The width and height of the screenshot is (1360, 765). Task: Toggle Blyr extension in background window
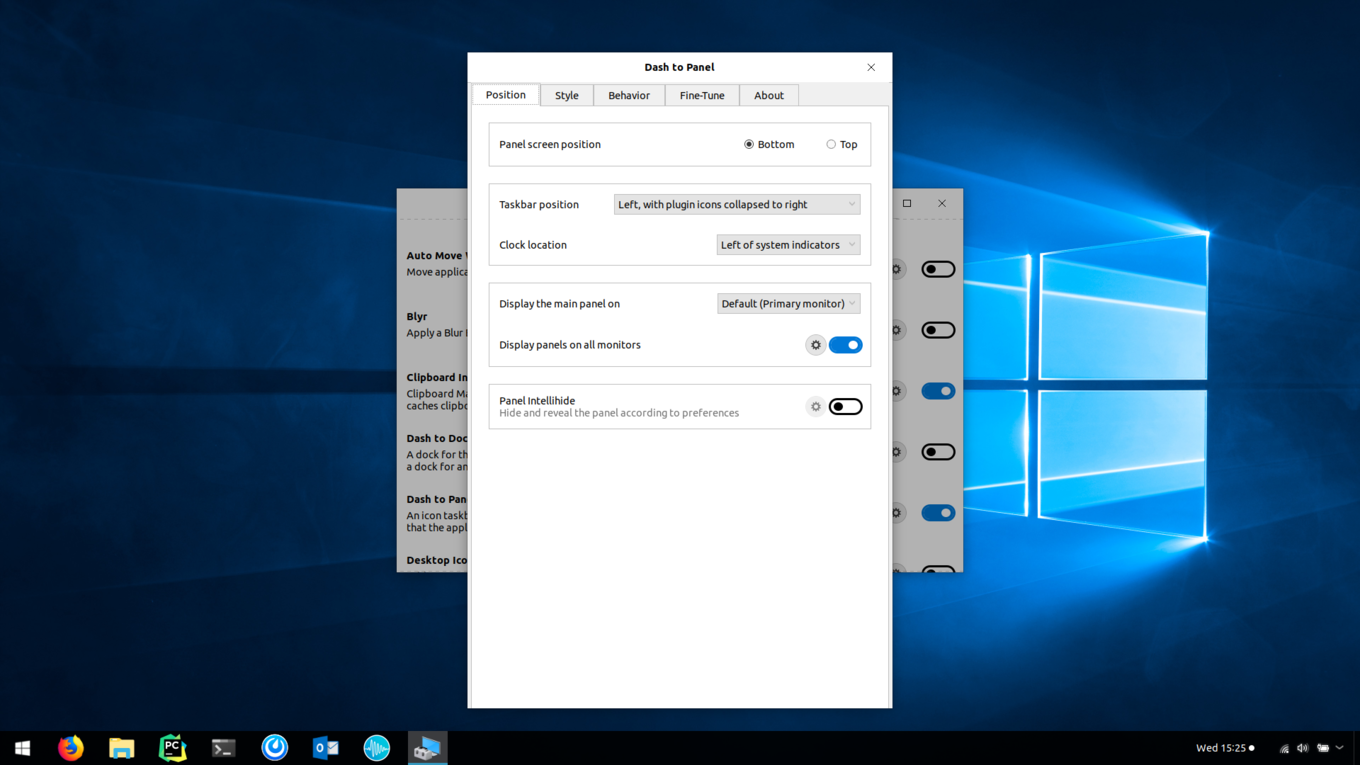coord(938,330)
